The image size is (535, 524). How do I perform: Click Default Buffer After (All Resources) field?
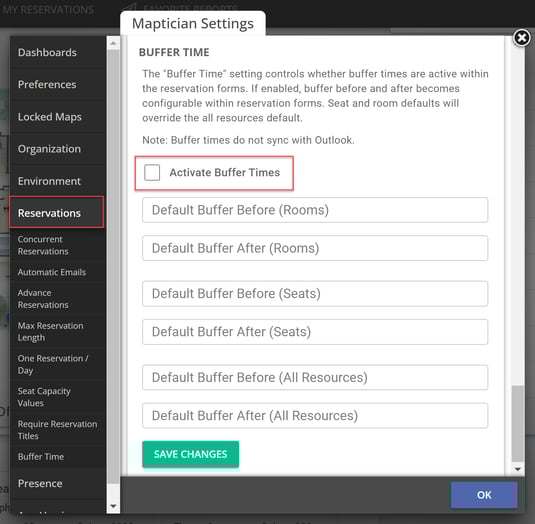pos(315,416)
